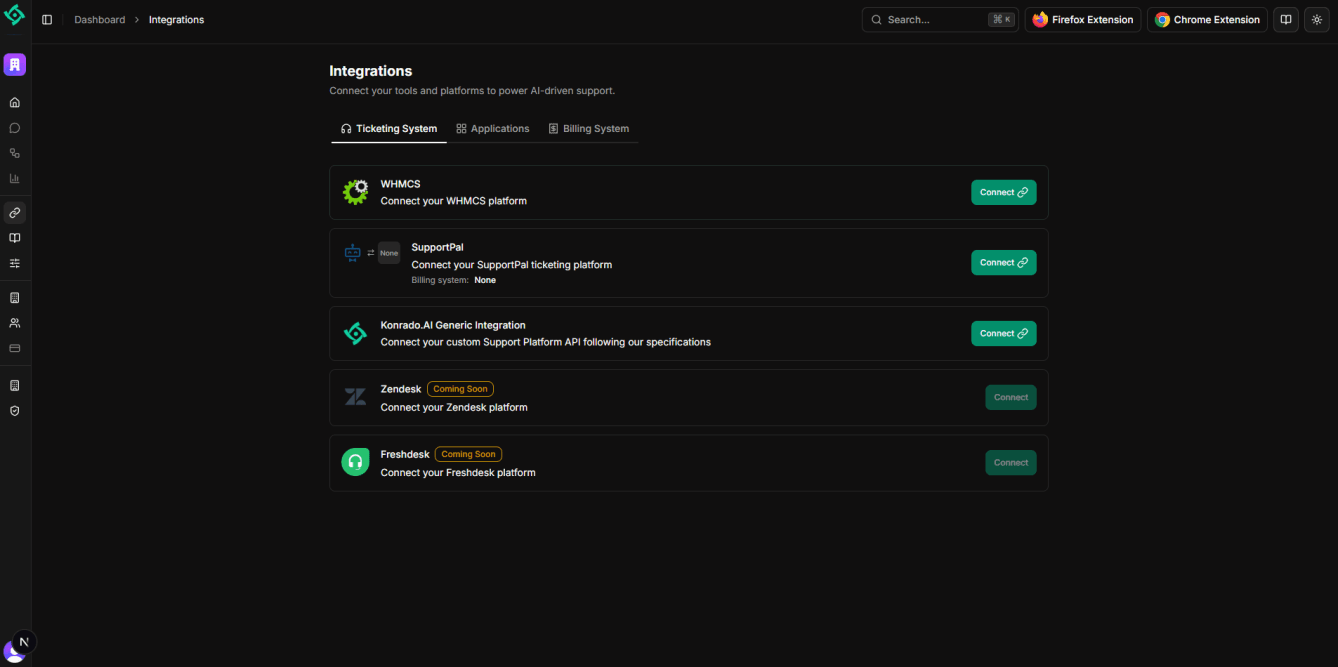
Task: Connect the Konrado.AI Generic Integration
Action: [1004, 334]
